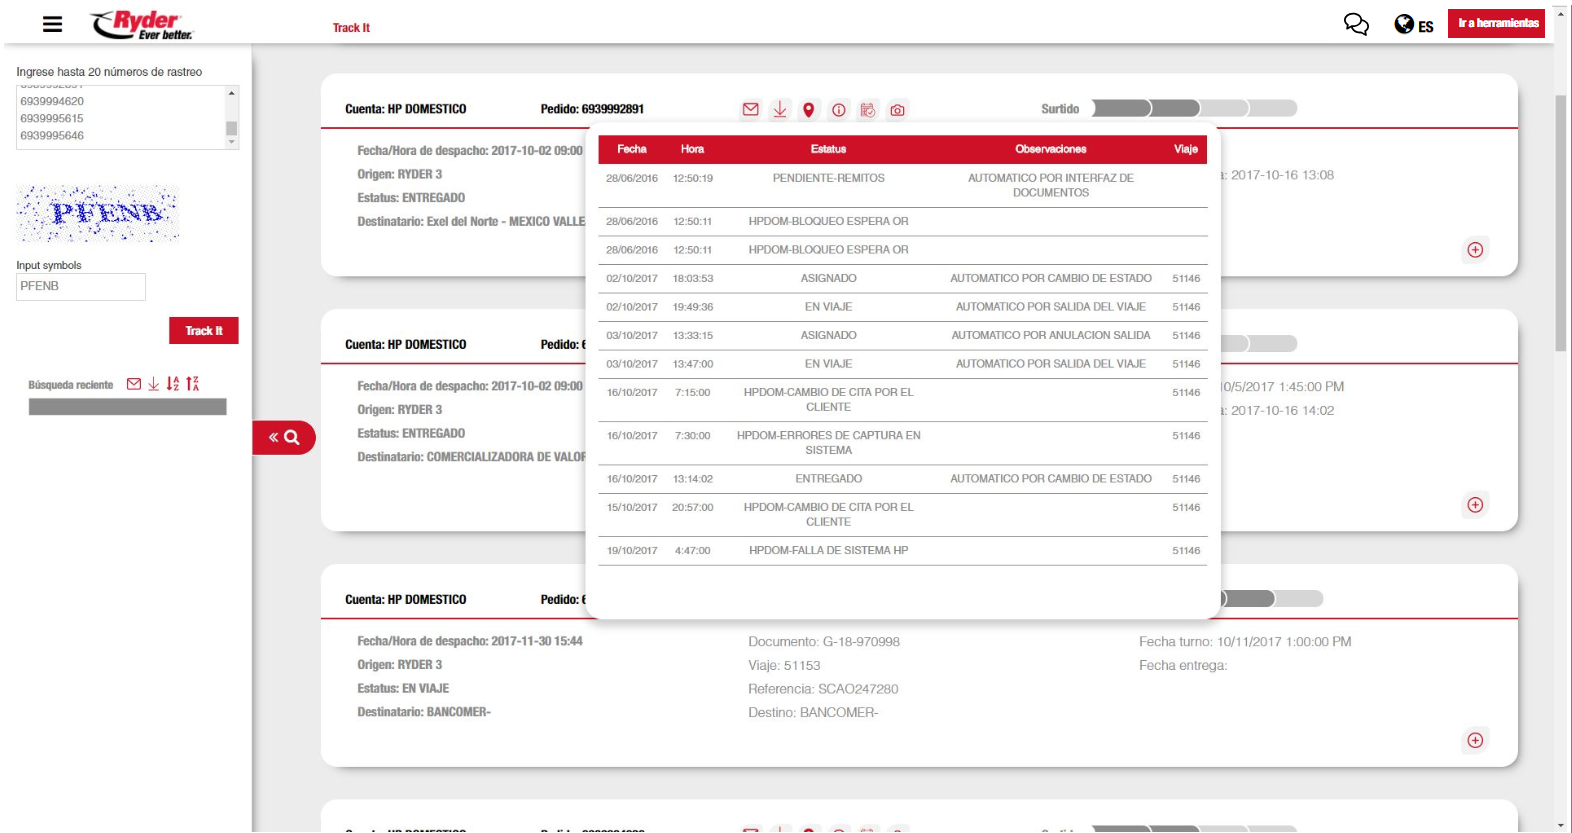The width and height of the screenshot is (1572, 833).
Task: Download order 6939992891 details
Action: [x=779, y=110]
